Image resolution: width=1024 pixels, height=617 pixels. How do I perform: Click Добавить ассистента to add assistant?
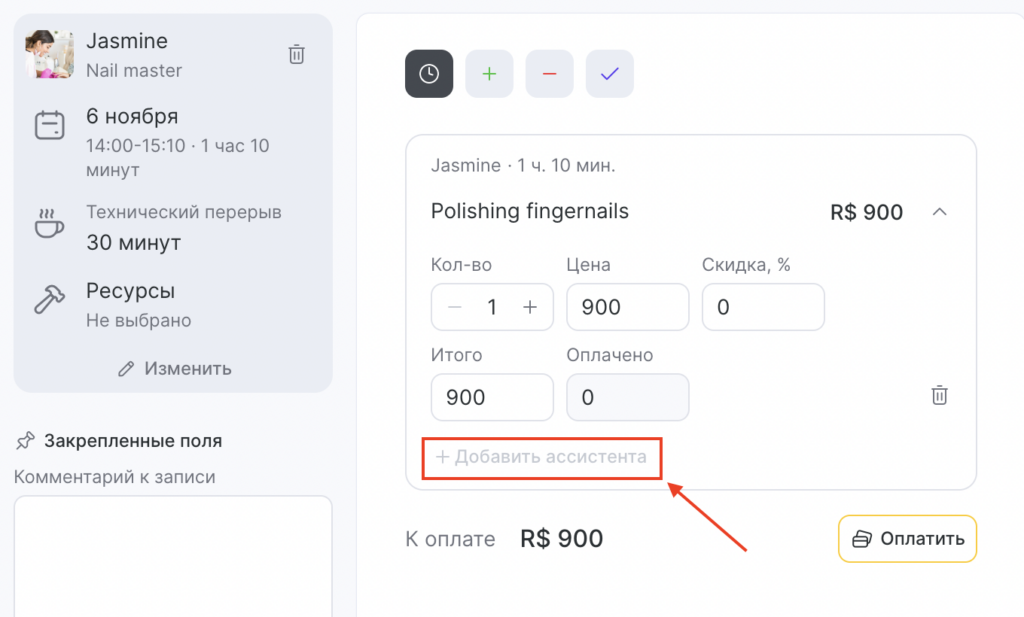(541, 457)
